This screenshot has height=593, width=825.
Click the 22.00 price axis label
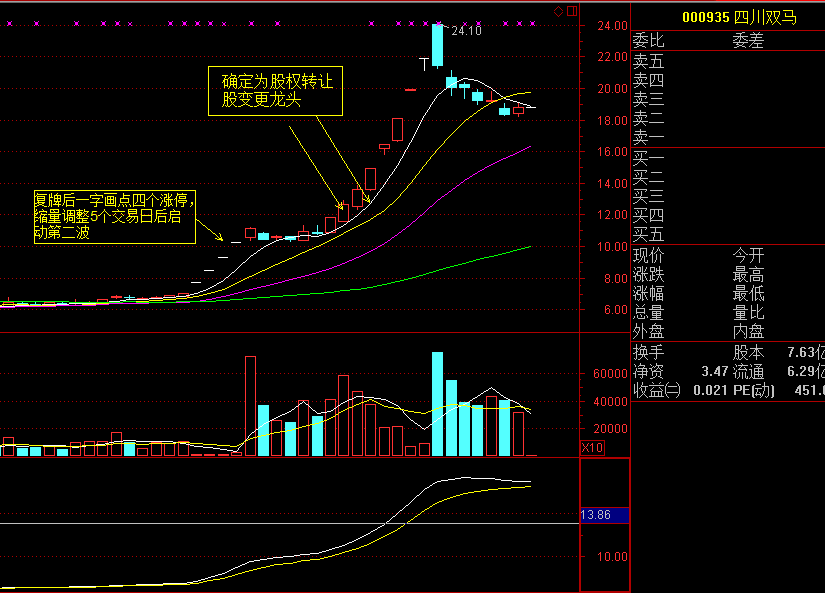point(612,57)
